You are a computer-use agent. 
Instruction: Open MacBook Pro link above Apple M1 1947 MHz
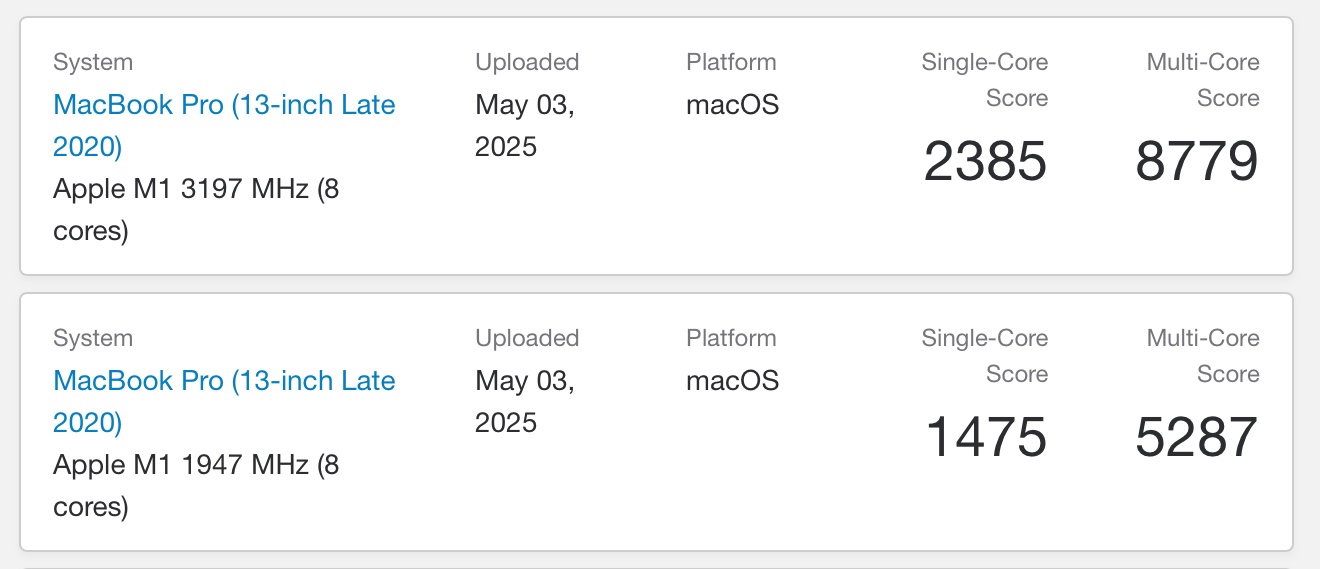[223, 381]
